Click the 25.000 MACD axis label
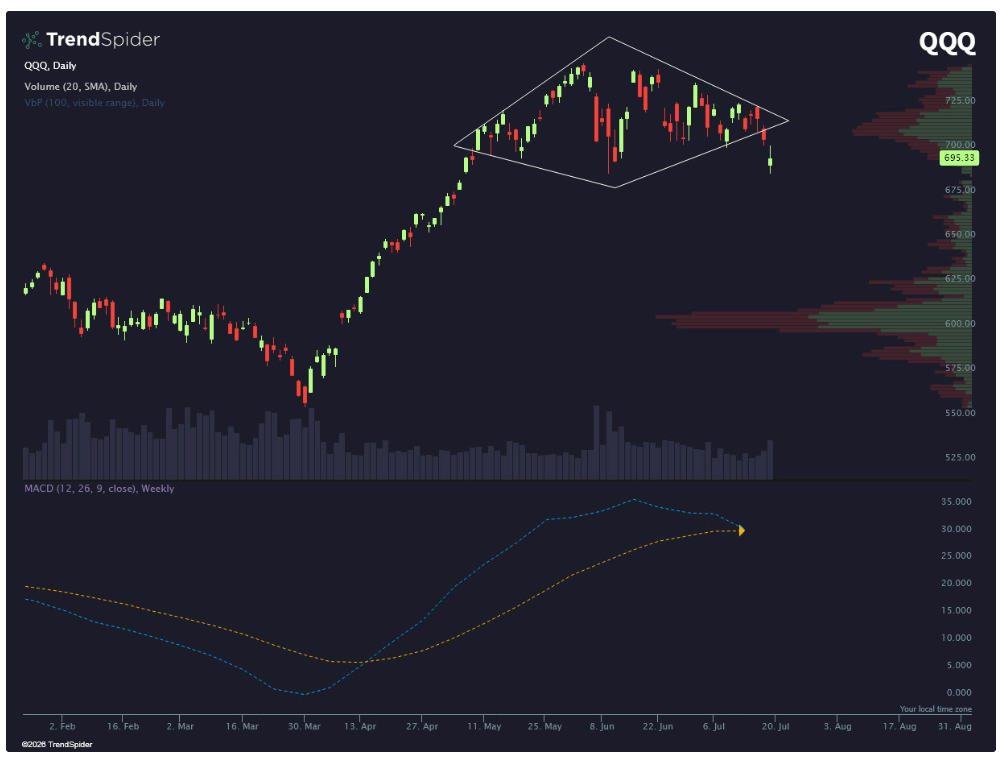 click(x=956, y=556)
